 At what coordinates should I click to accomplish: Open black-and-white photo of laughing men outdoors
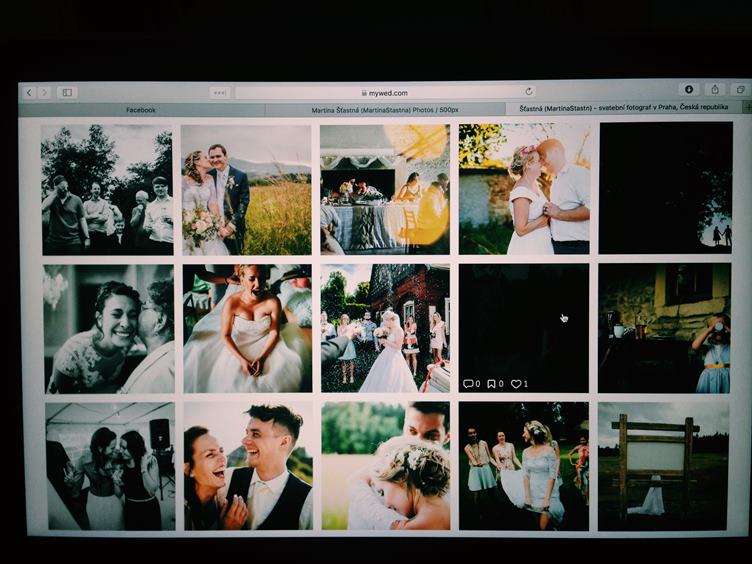click(107, 190)
